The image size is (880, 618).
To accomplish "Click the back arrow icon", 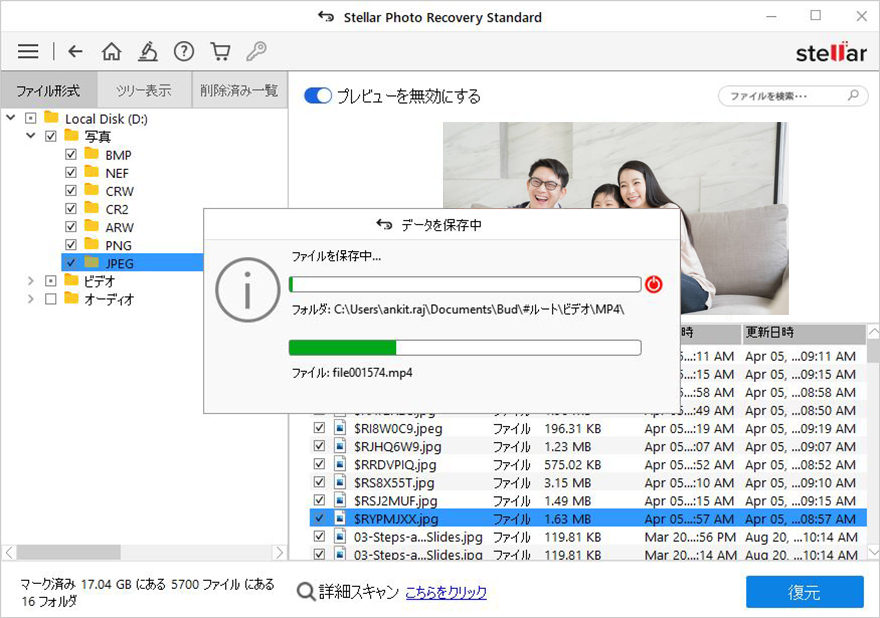I will [x=75, y=52].
